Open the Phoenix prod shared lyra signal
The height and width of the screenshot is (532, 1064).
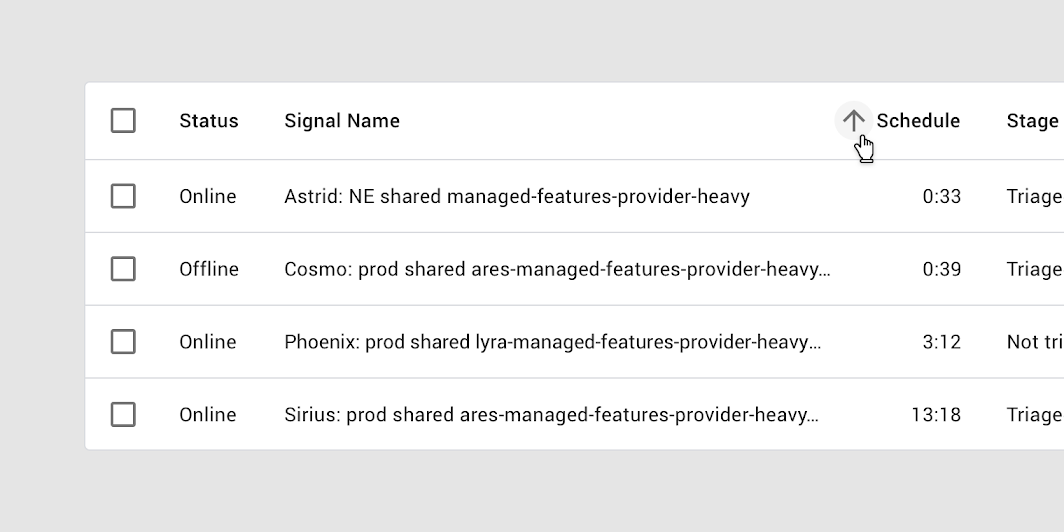(552, 342)
